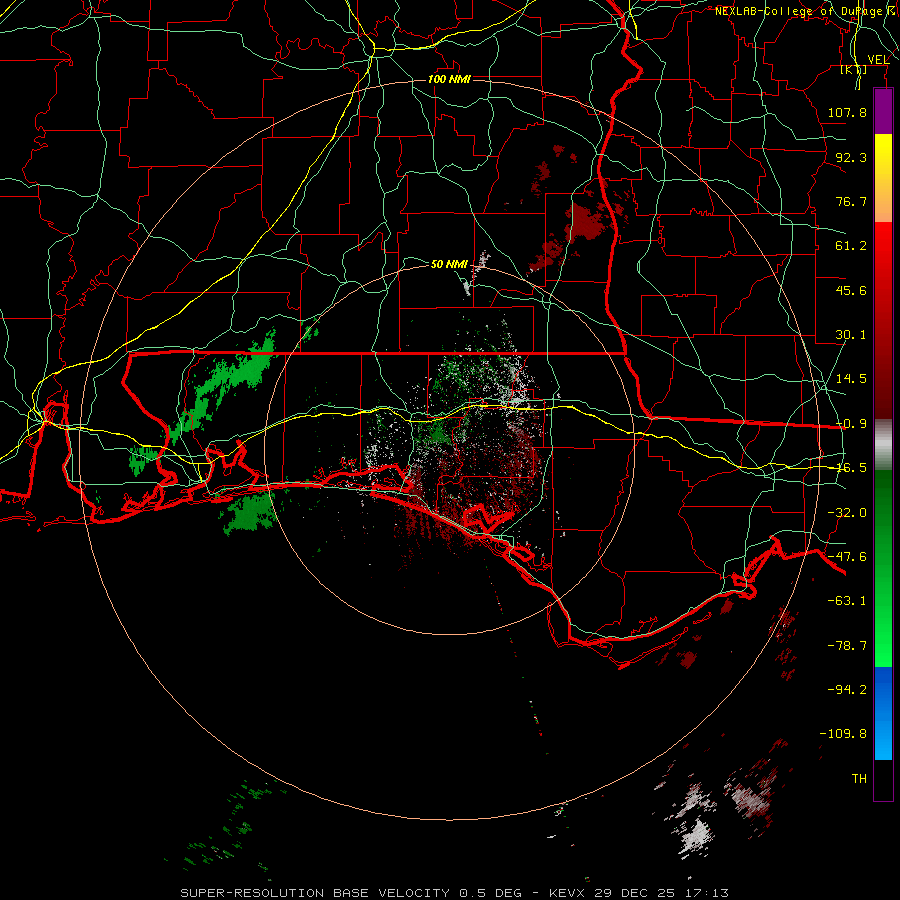Click the 14.5 legend value
900x900 pixels.
pyautogui.click(x=851, y=379)
